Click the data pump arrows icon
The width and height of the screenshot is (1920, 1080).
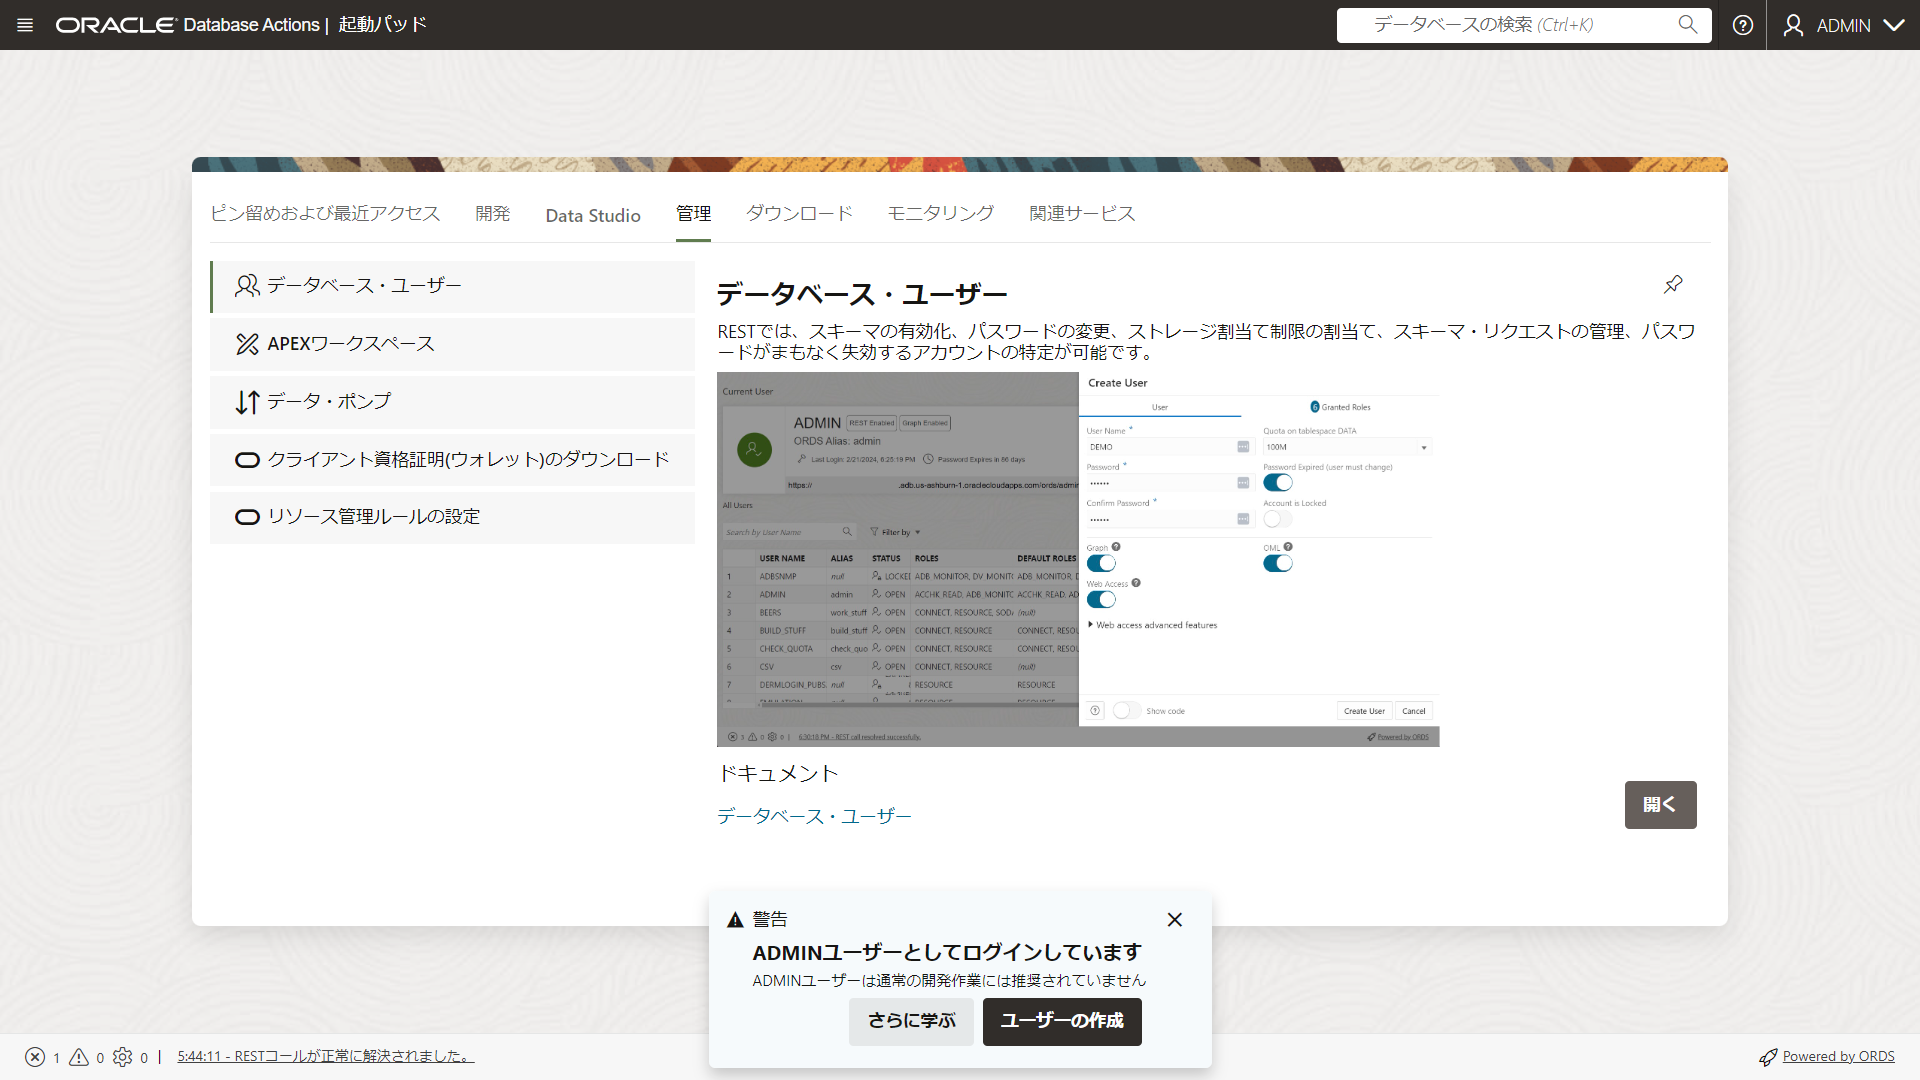[247, 402]
